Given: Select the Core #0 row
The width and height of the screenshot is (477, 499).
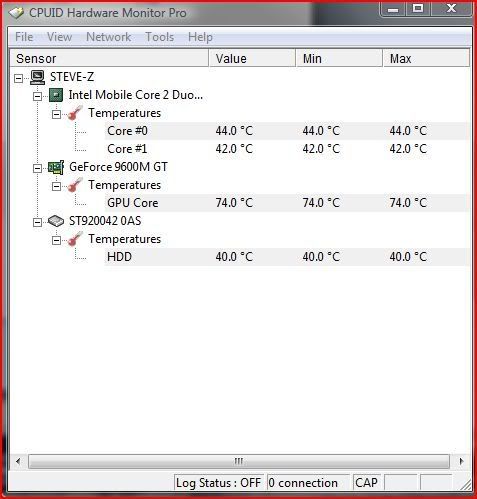Looking at the screenshot, I should coord(287,131).
